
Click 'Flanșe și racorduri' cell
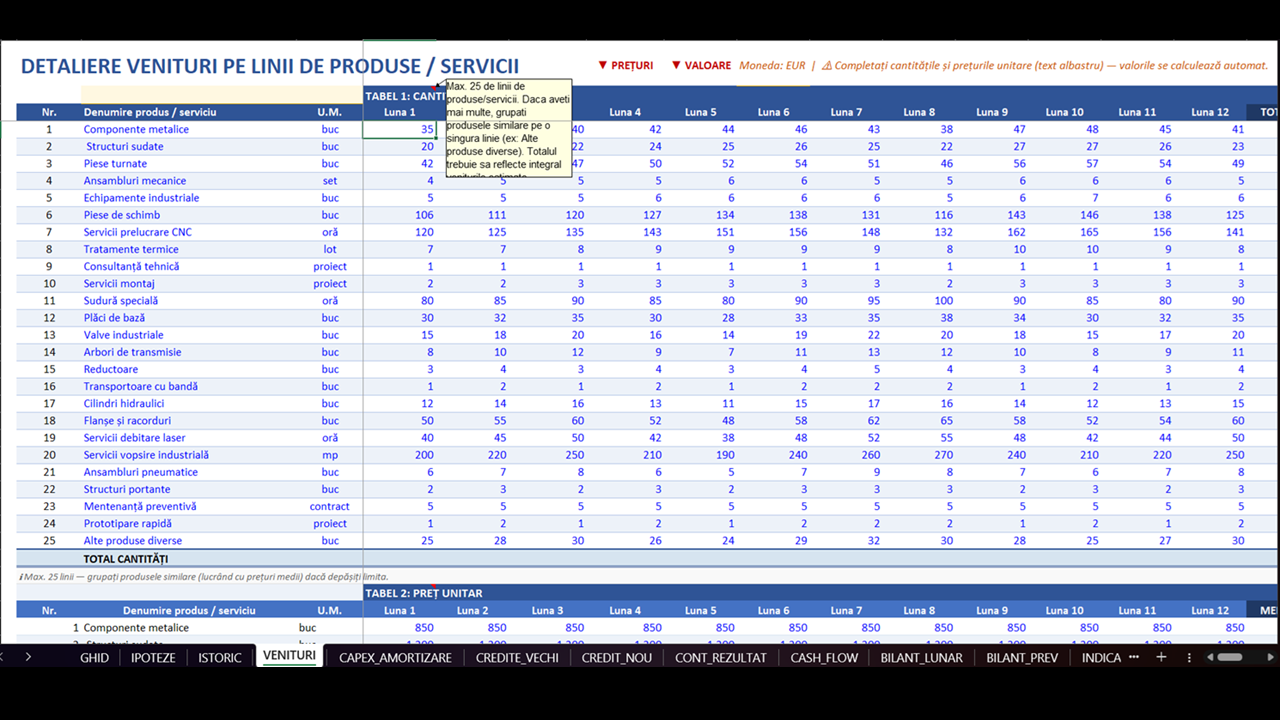(127, 421)
